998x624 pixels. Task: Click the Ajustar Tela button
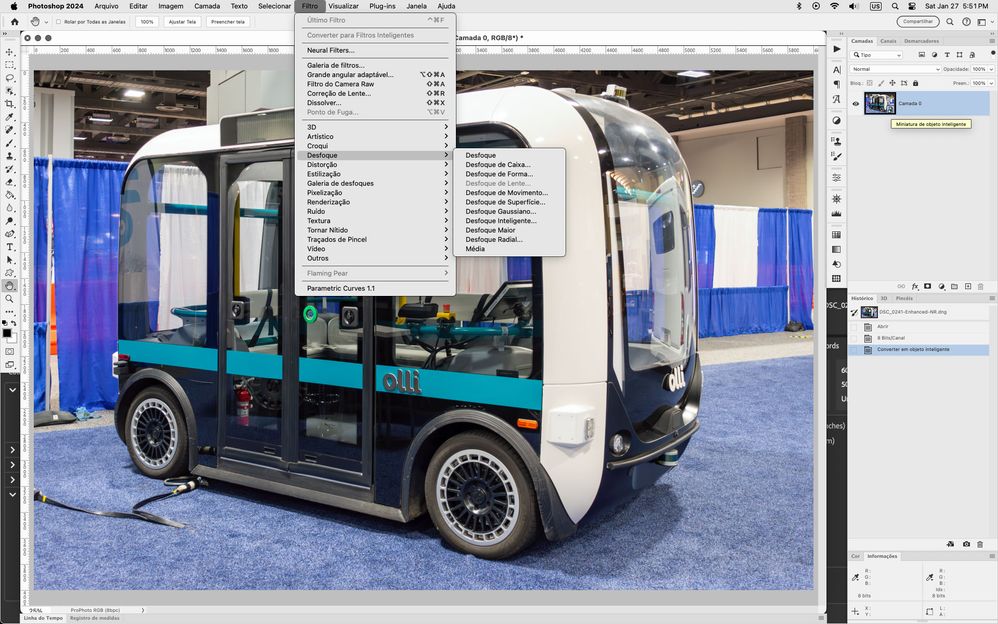pos(182,22)
